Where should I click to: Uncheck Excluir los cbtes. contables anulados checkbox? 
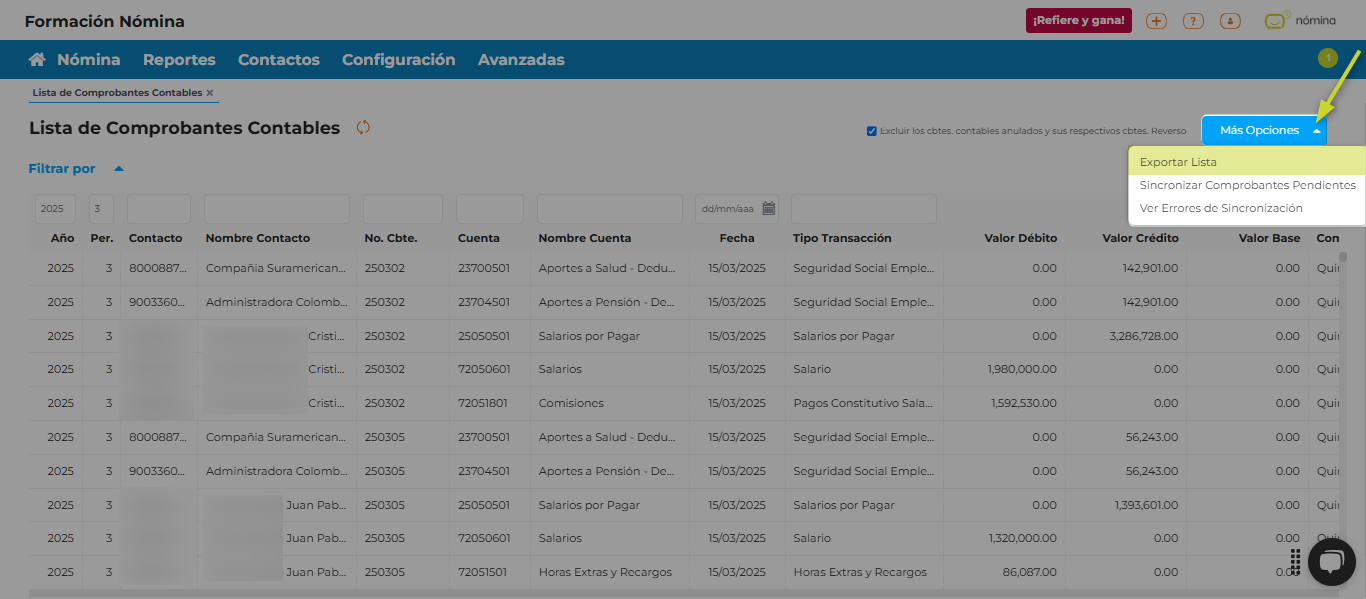[872, 131]
